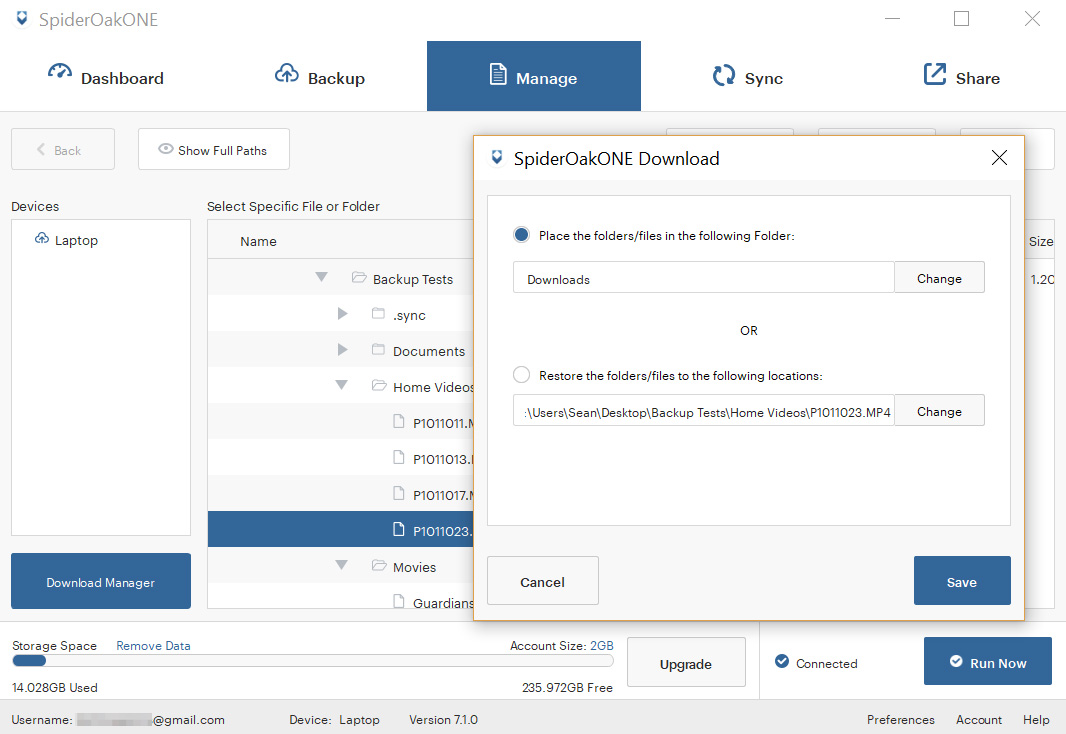Switch to the Backup tab
The image size is (1066, 734).
click(x=320, y=76)
